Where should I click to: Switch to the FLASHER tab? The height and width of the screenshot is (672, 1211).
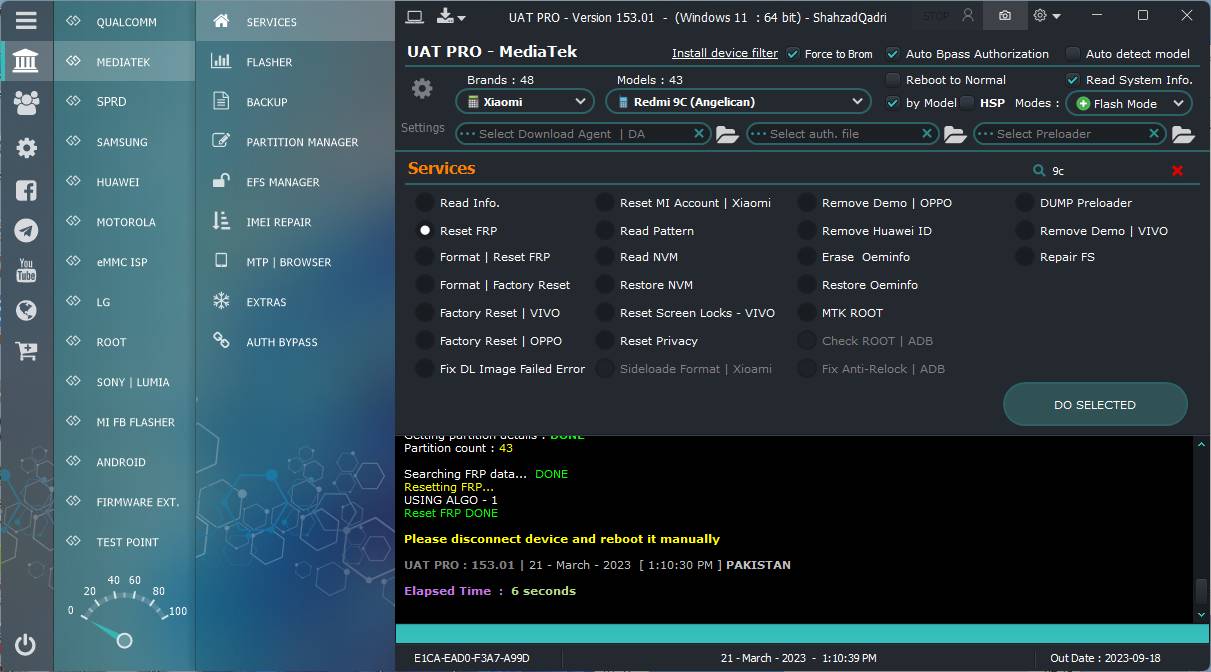pyautogui.click(x=295, y=62)
